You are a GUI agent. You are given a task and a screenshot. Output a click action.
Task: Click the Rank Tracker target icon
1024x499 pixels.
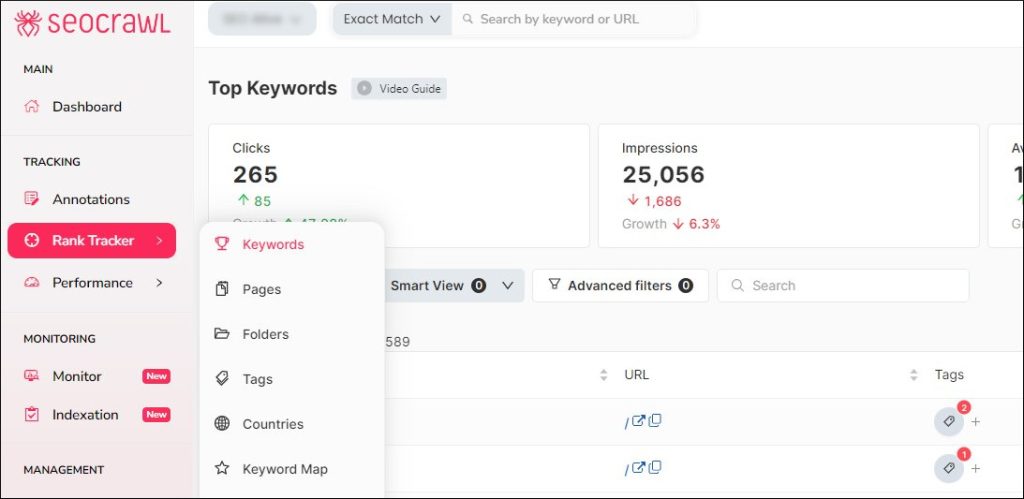(x=31, y=240)
